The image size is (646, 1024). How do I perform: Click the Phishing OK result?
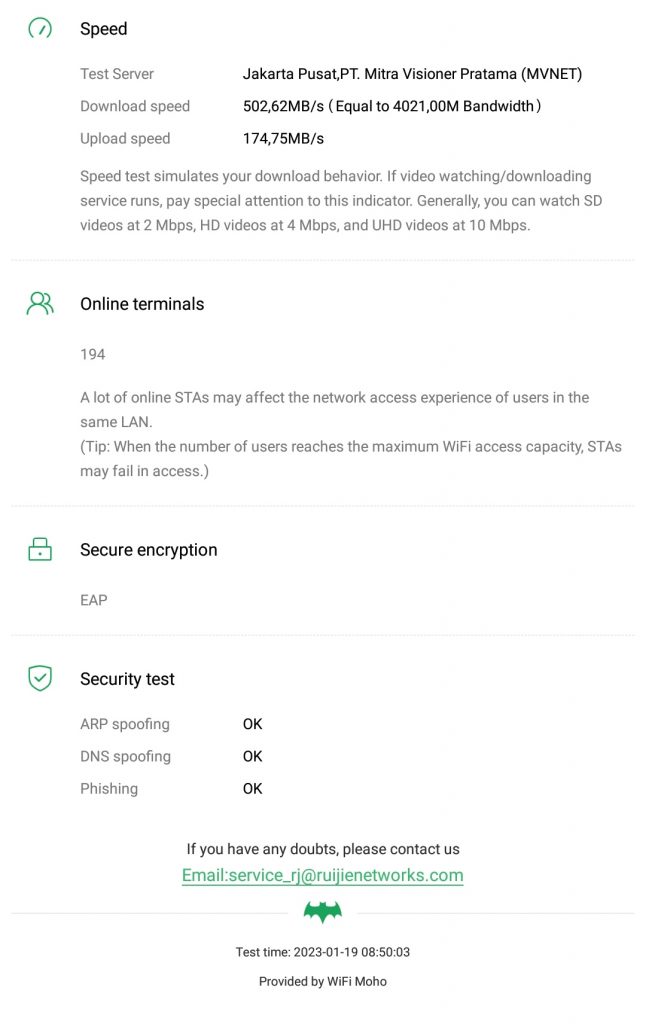coord(253,789)
